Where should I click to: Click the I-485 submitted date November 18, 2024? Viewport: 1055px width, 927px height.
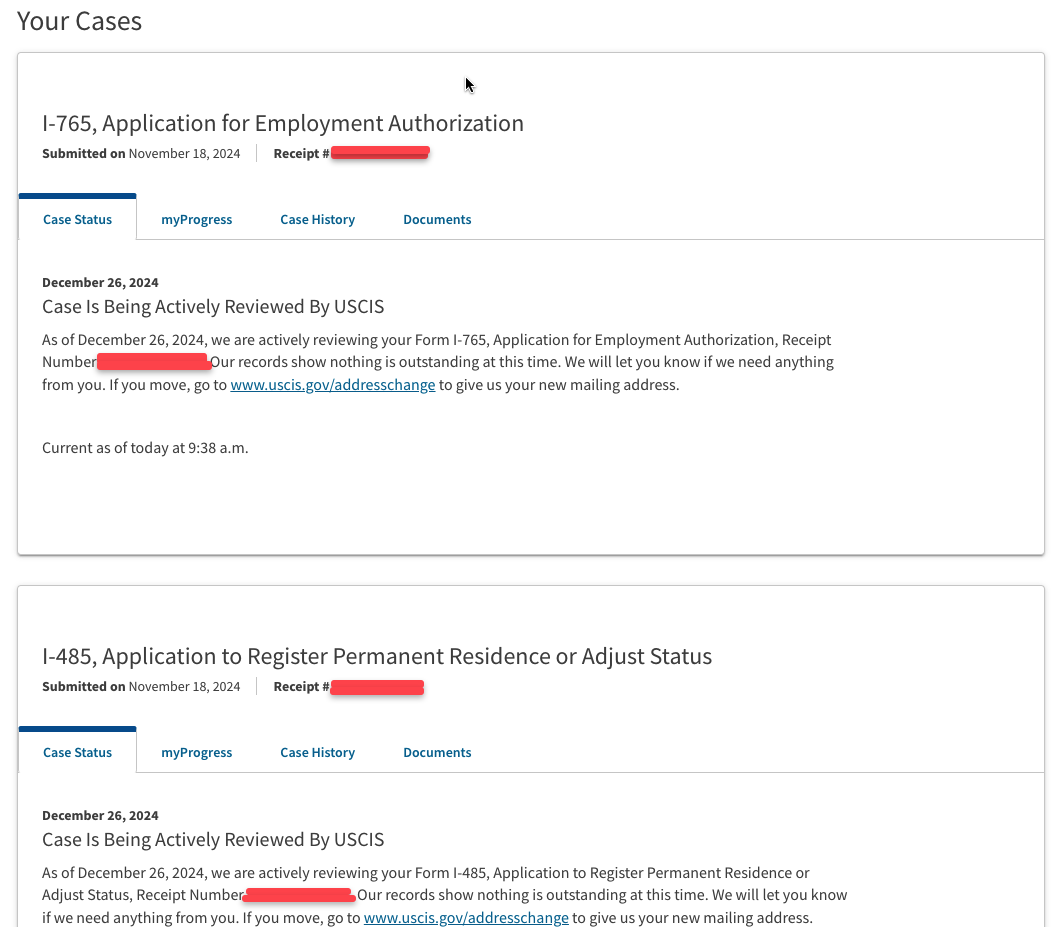tap(184, 686)
